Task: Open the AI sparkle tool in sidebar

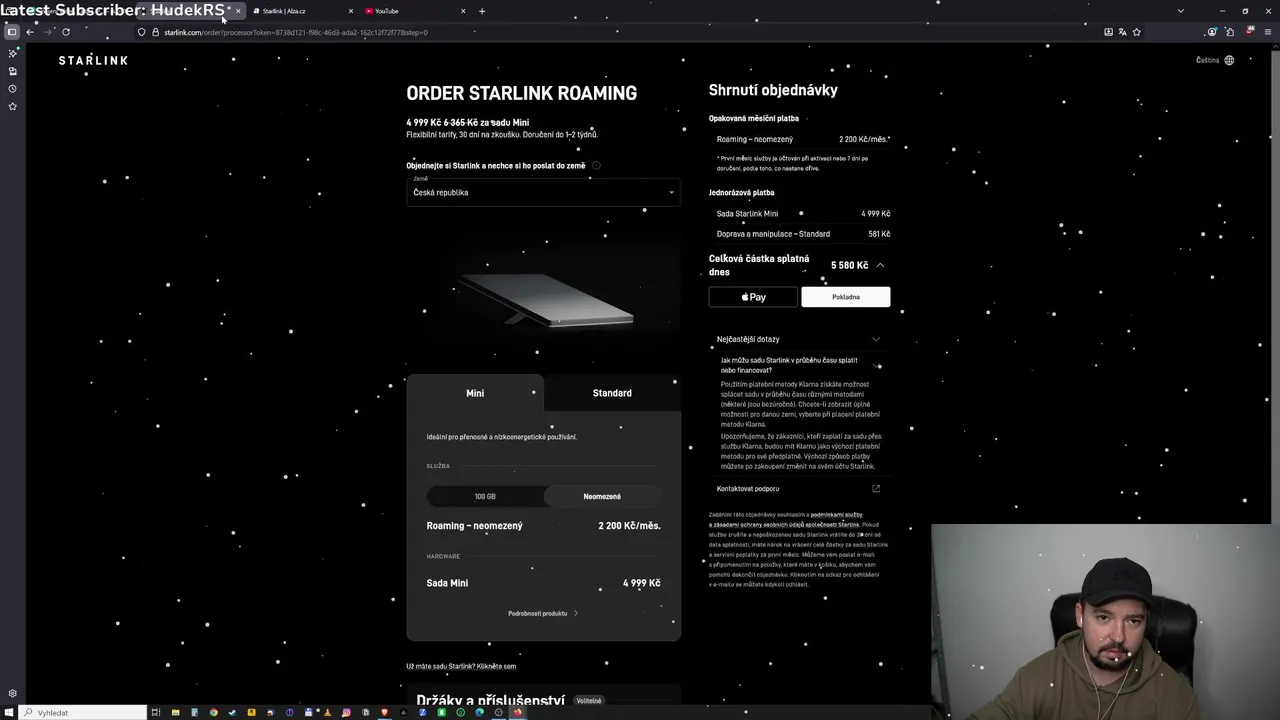Action: click(12, 53)
